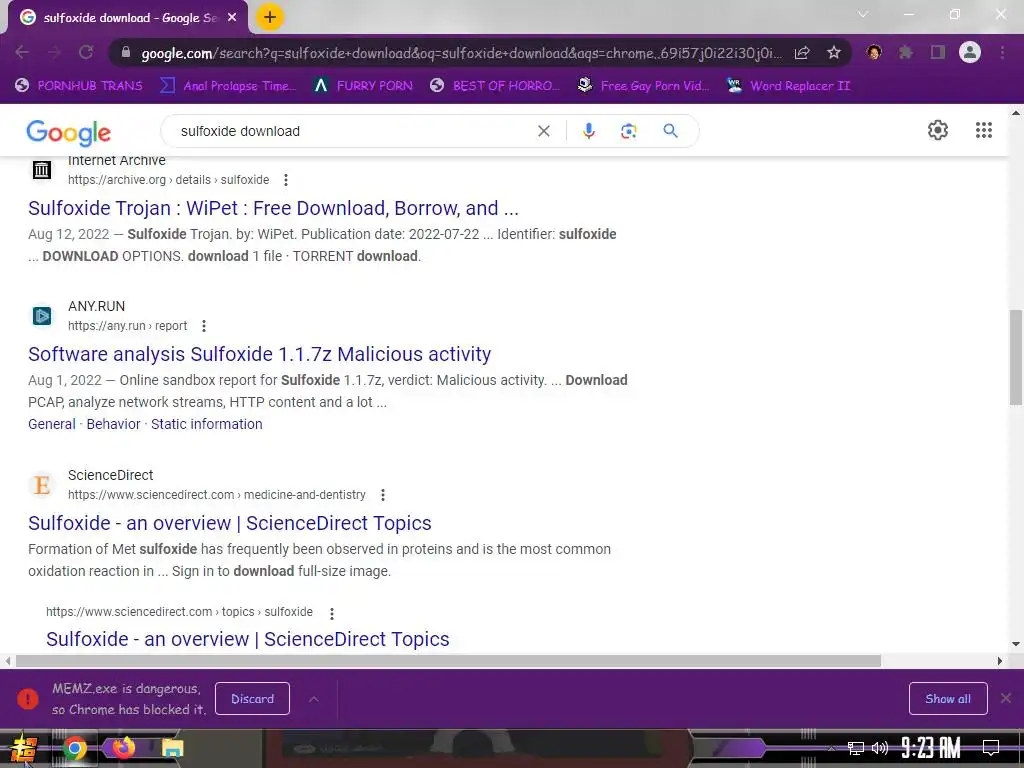Click the horizontal scrollbar thumb
1024x768 pixels.
pos(448,661)
